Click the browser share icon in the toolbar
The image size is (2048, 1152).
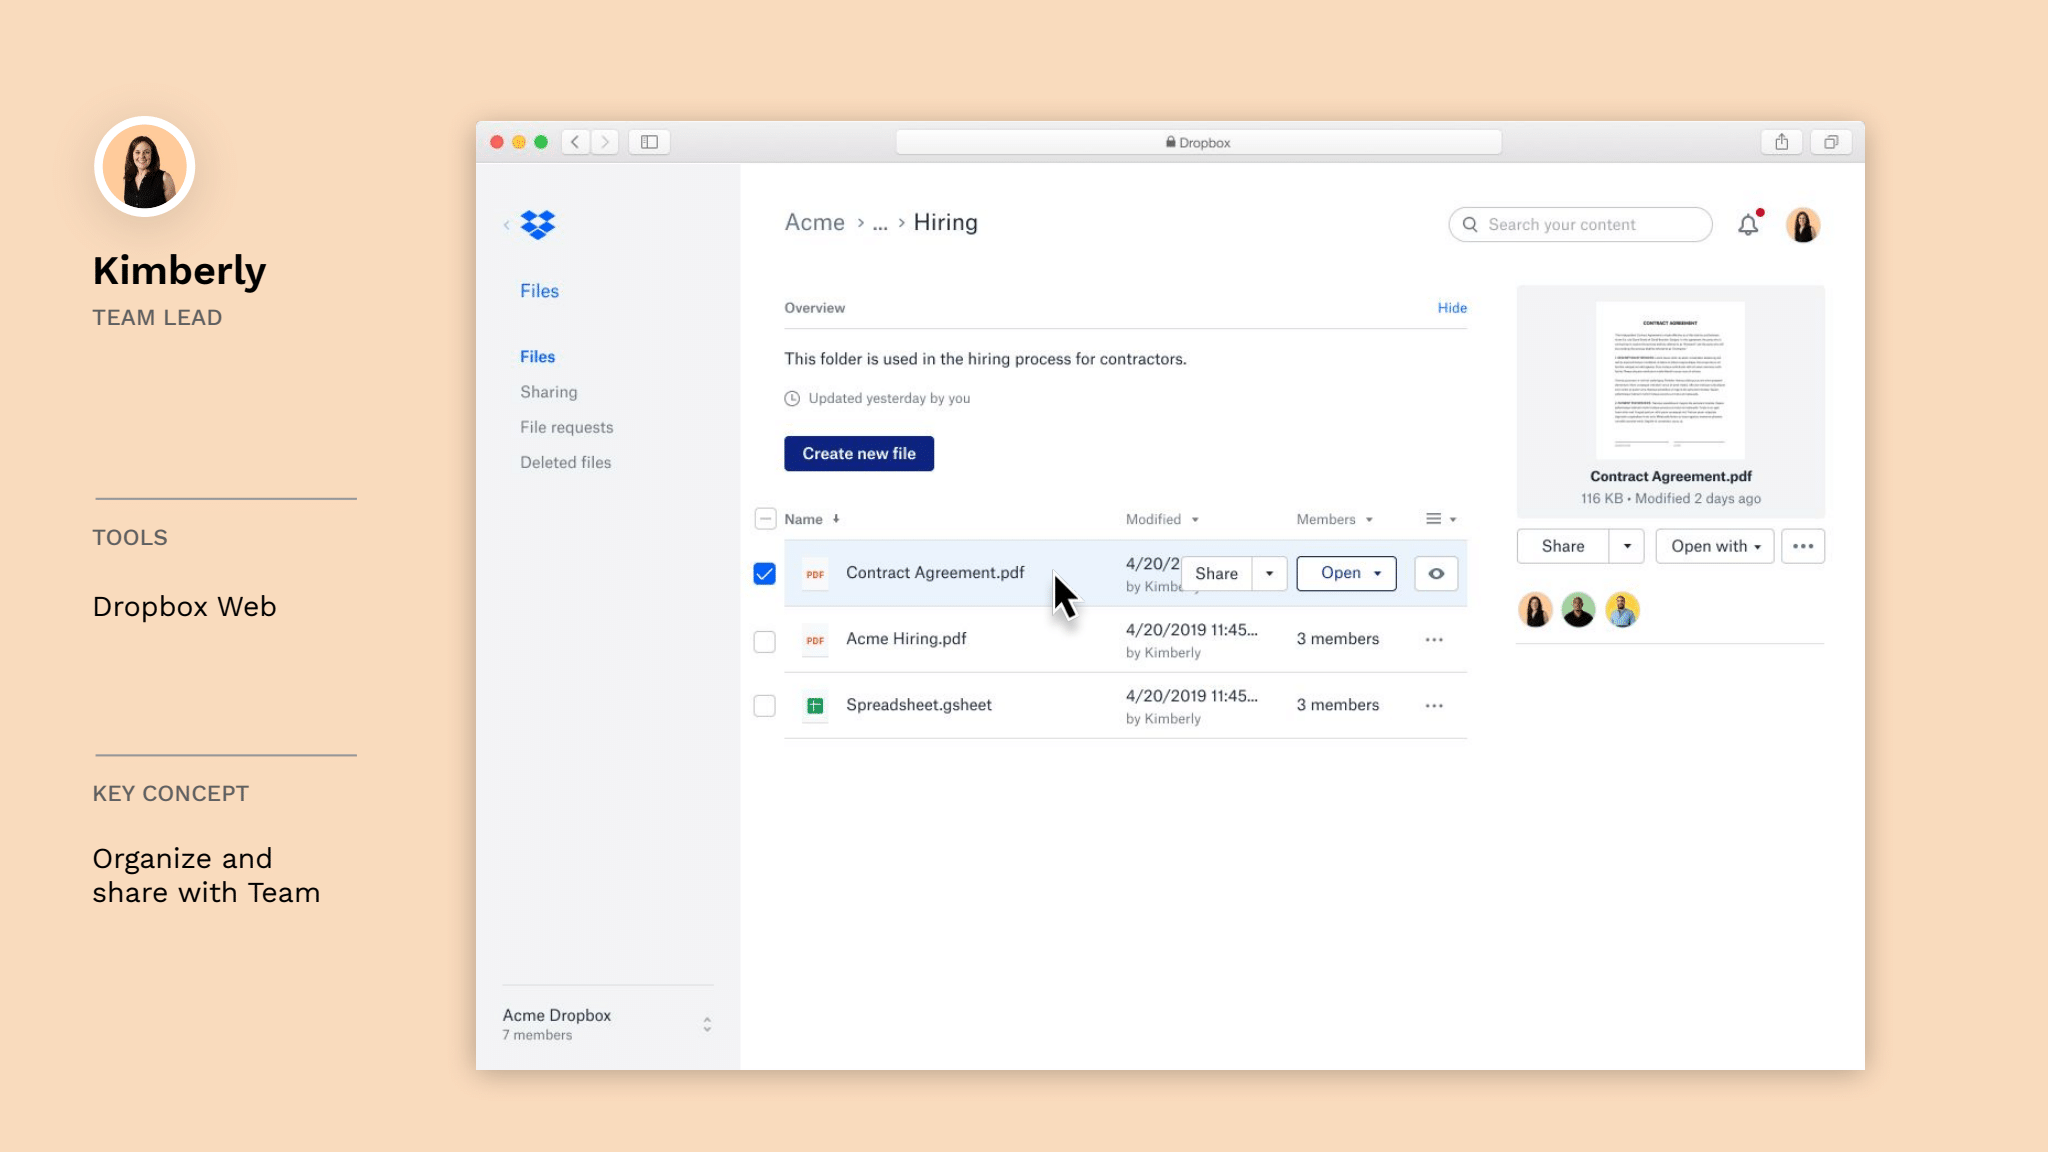click(x=1781, y=142)
